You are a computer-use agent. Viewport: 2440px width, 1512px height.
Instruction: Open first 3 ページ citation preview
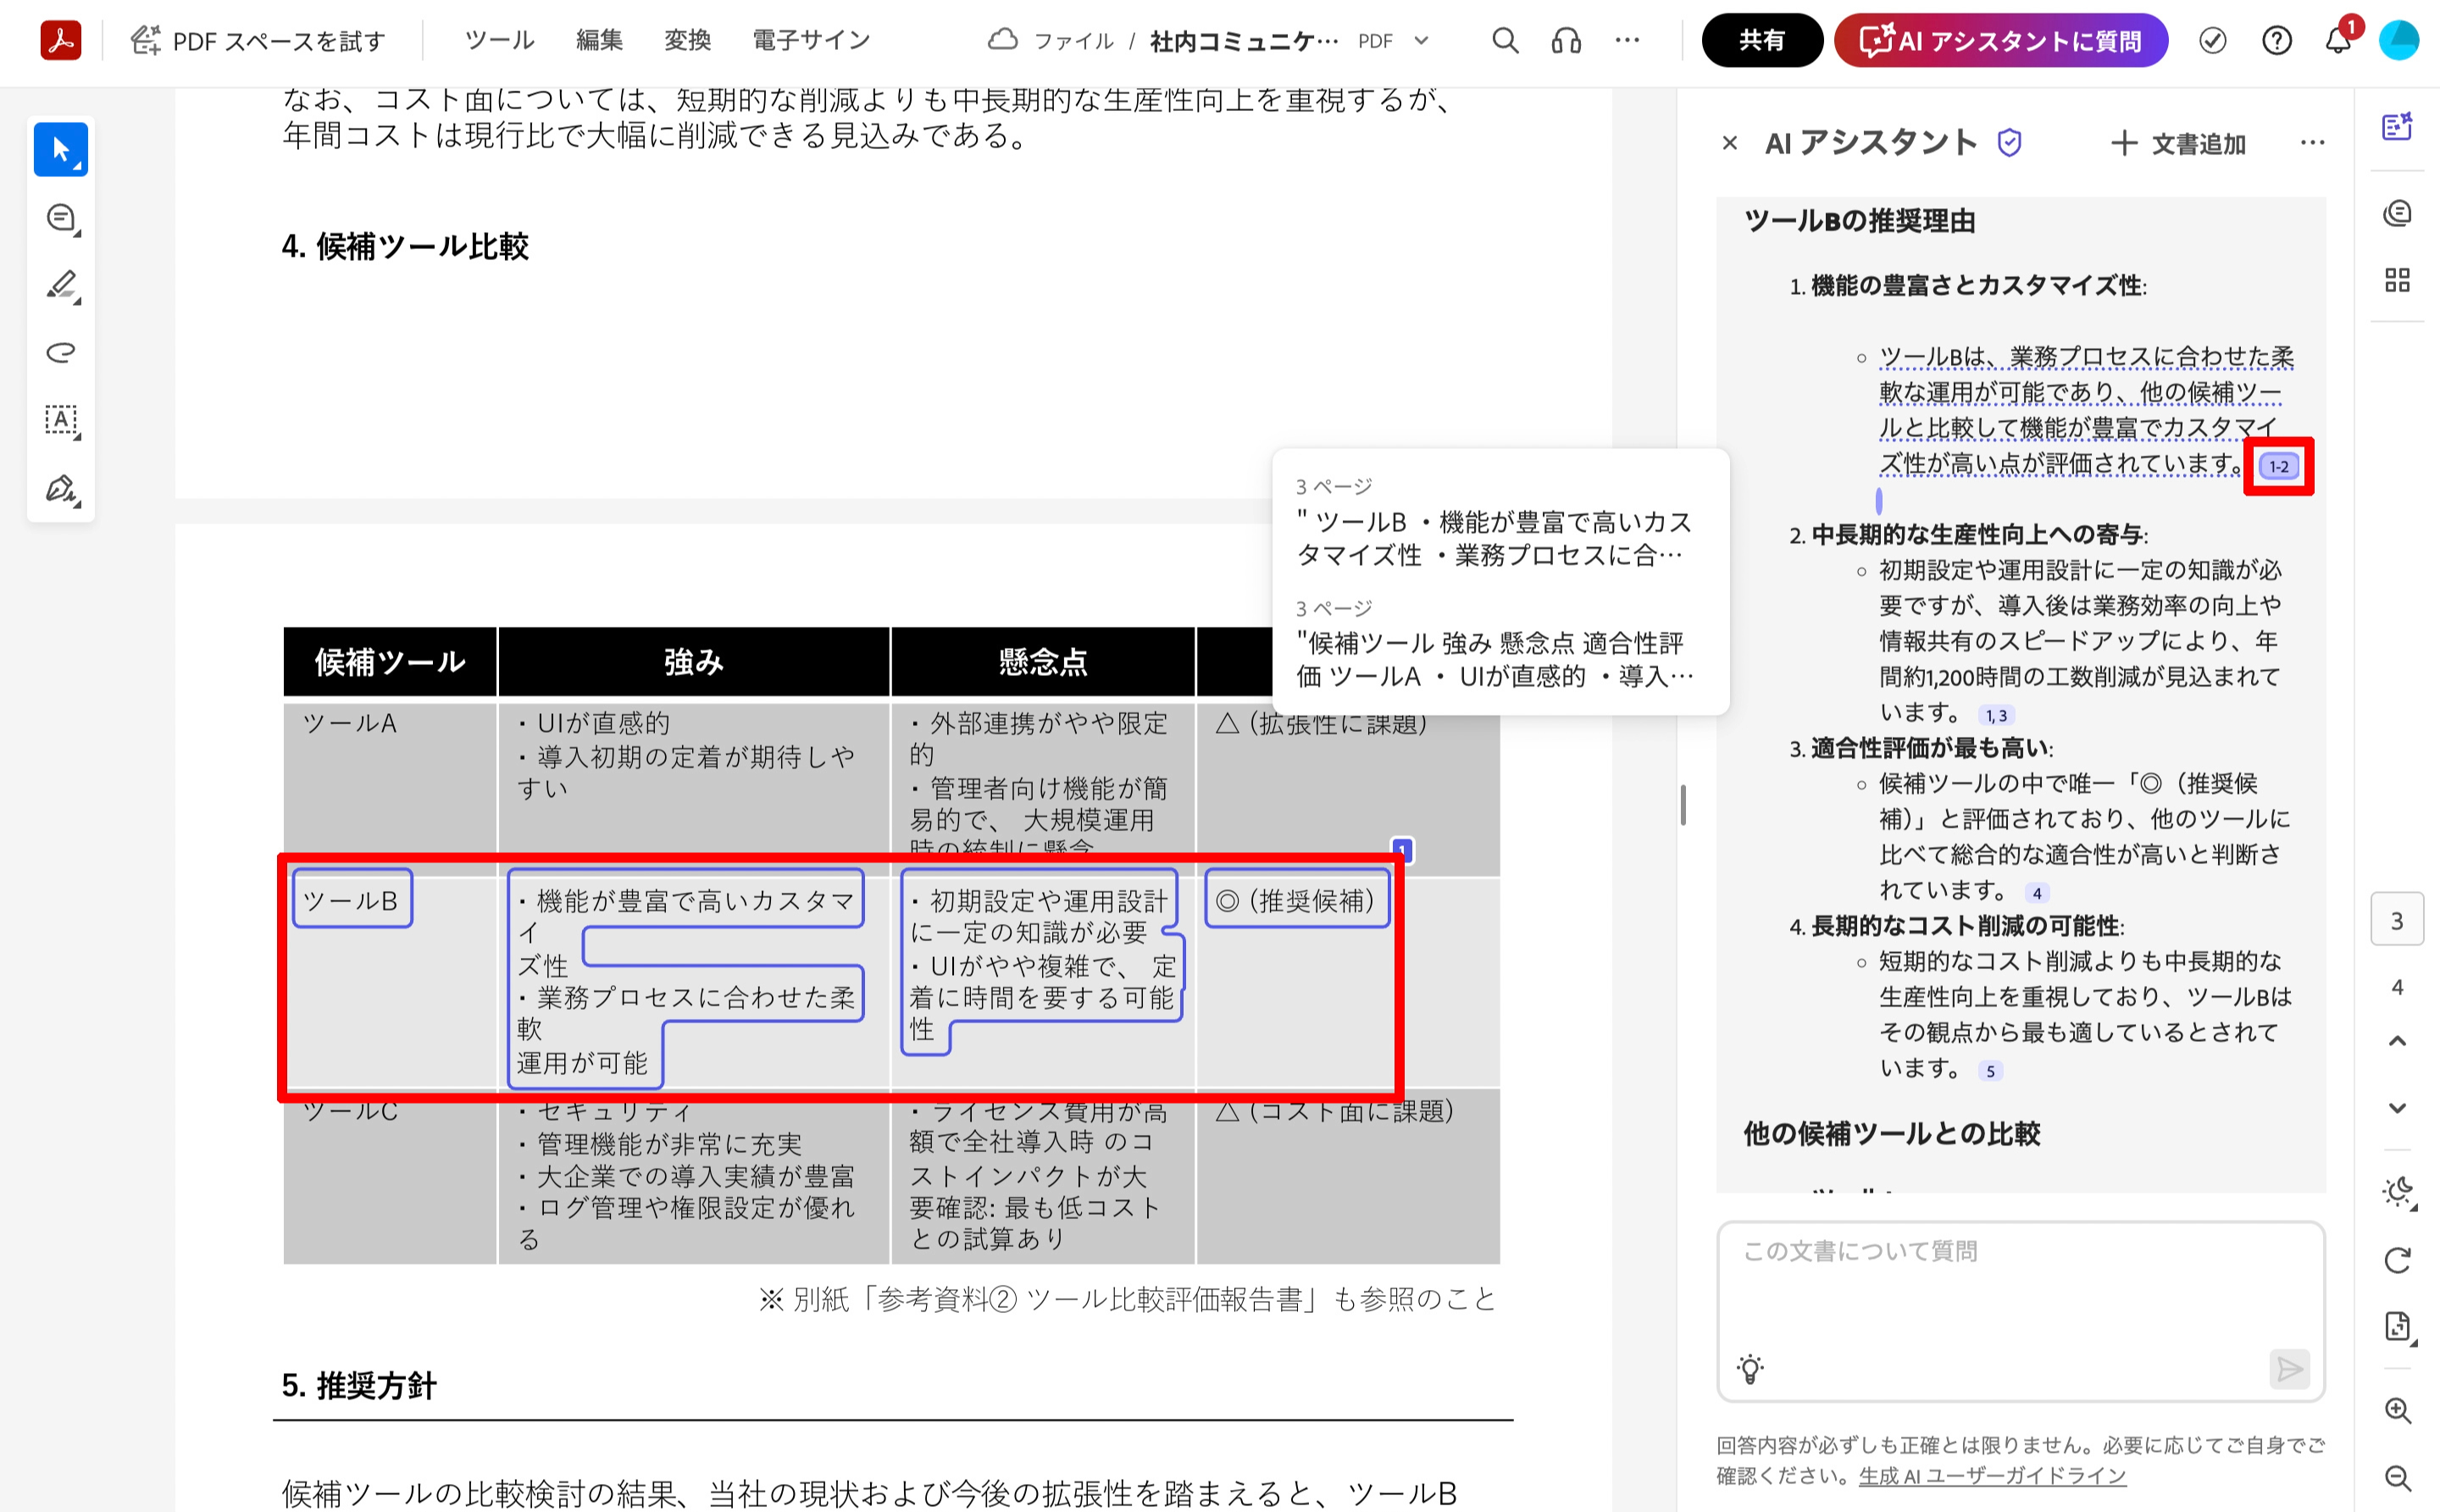(1496, 523)
